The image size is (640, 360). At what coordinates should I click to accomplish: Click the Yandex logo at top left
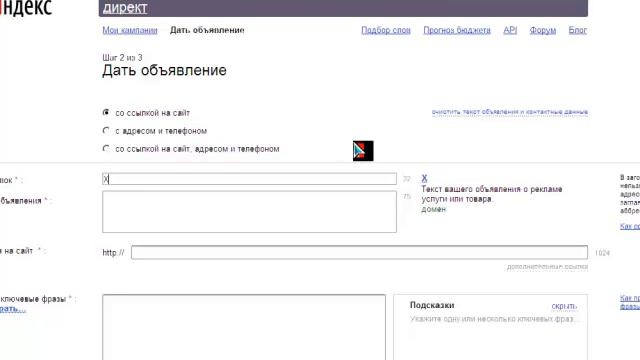(26, 7)
